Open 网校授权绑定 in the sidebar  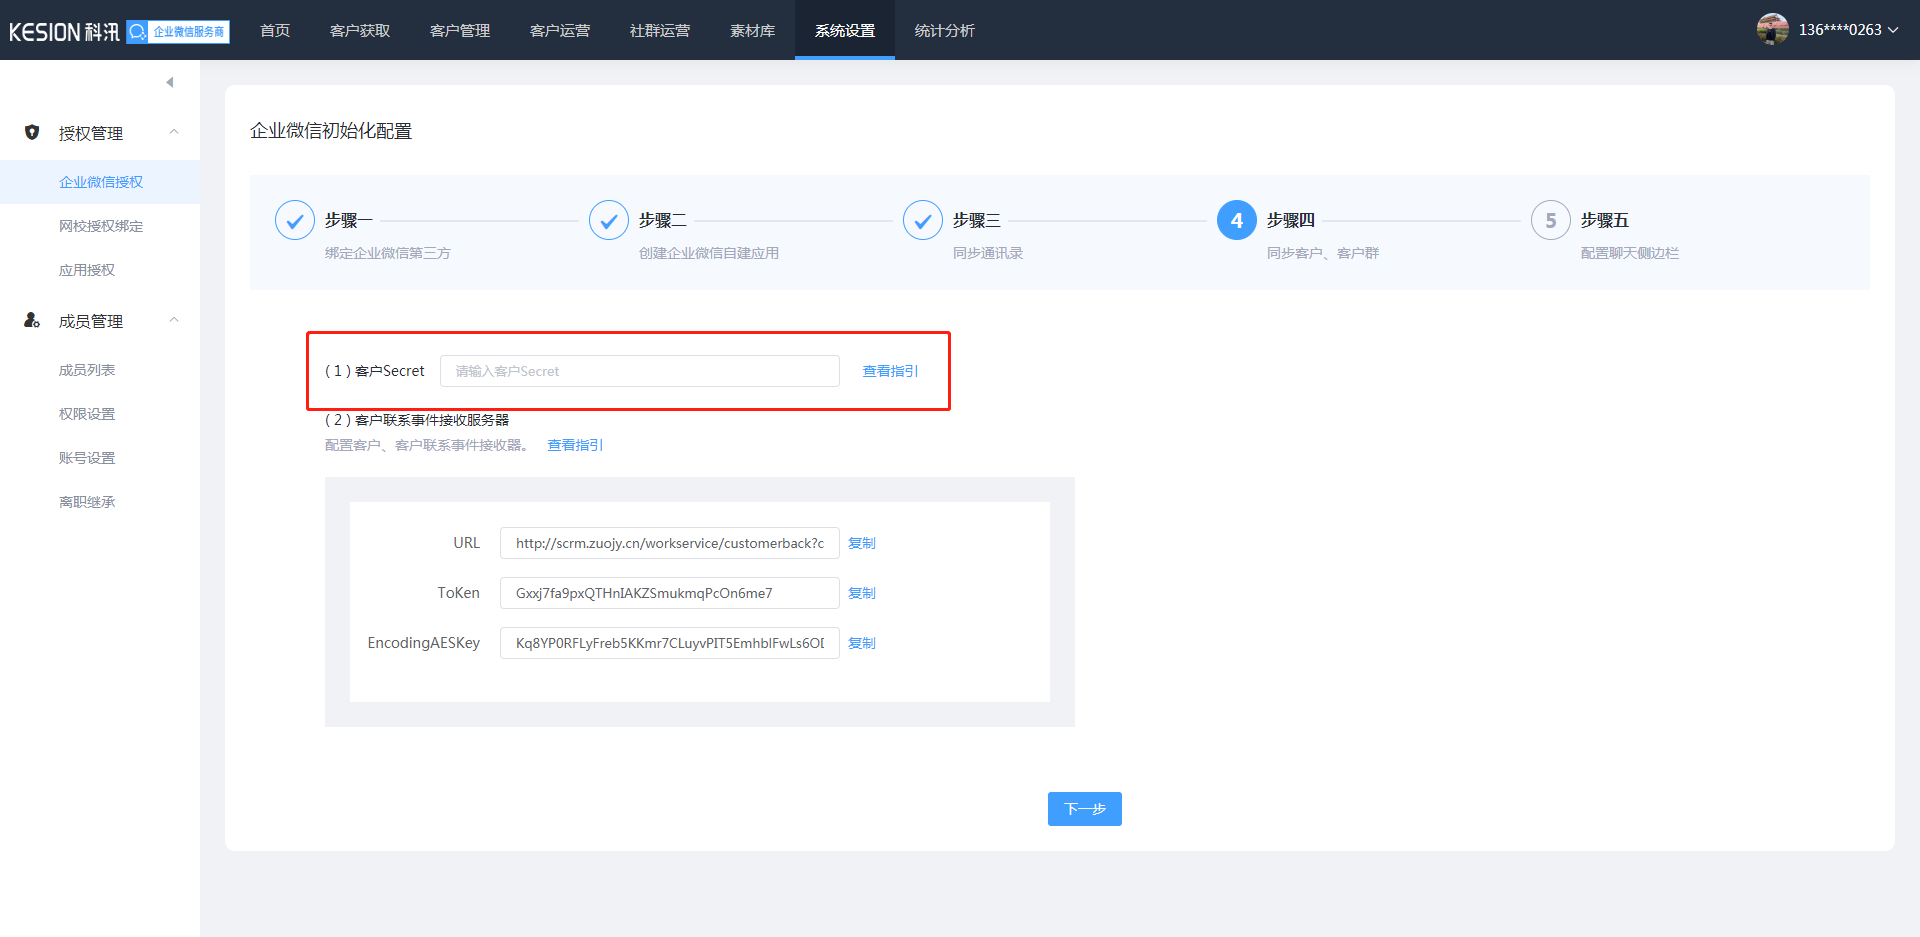101,226
